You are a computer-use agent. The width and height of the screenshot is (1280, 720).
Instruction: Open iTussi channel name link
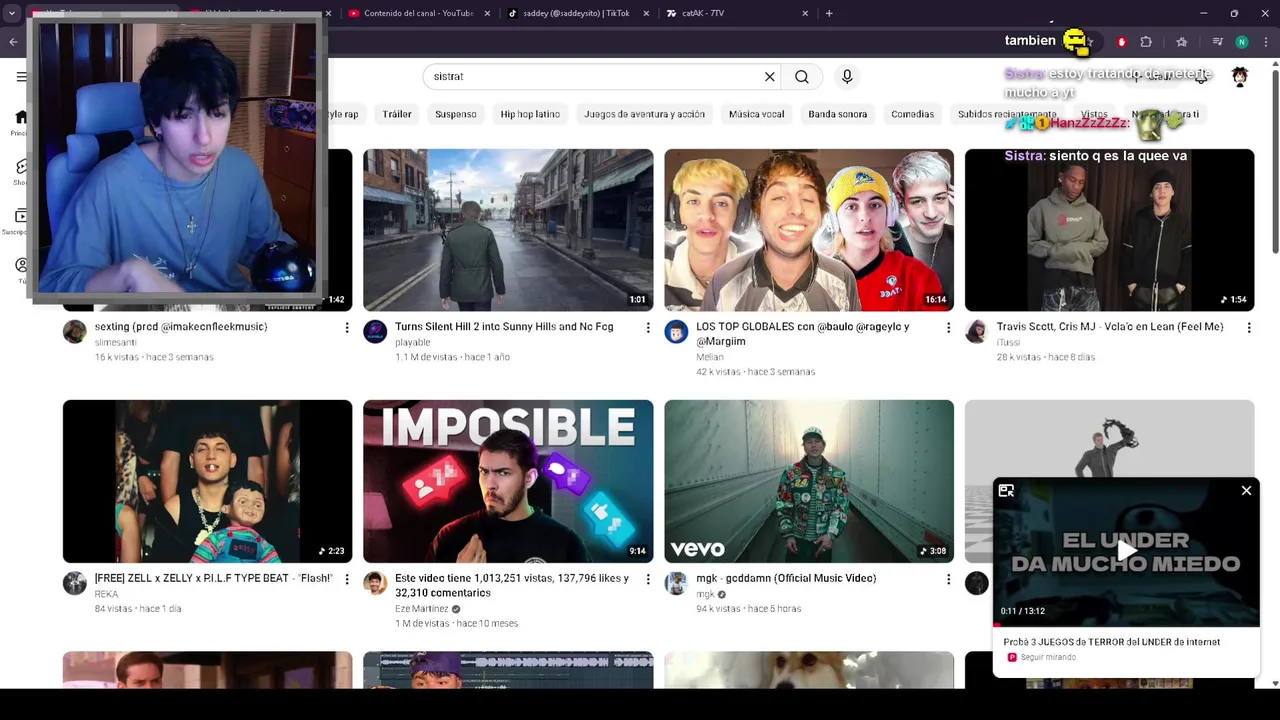[1008, 342]
